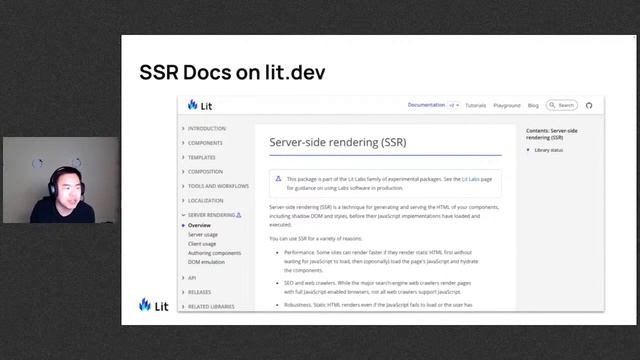Open the Tutorials nav item
Screen dimensions: 640x360
[476, 105]
